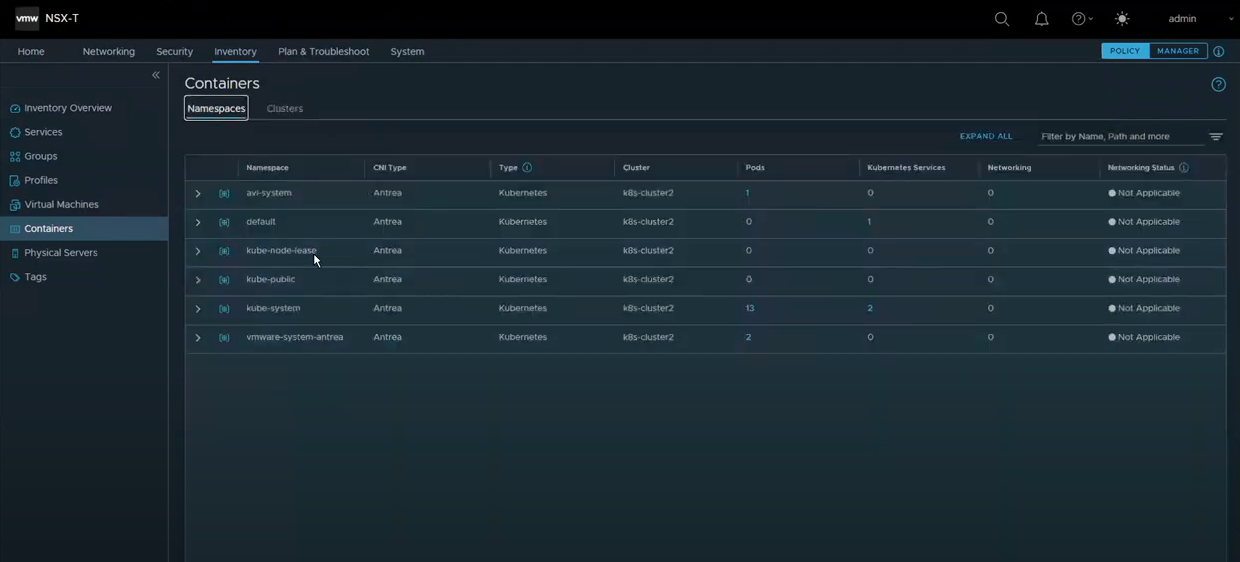
Task: Click the avi-system namespace icon
Action: coord(224,194)
